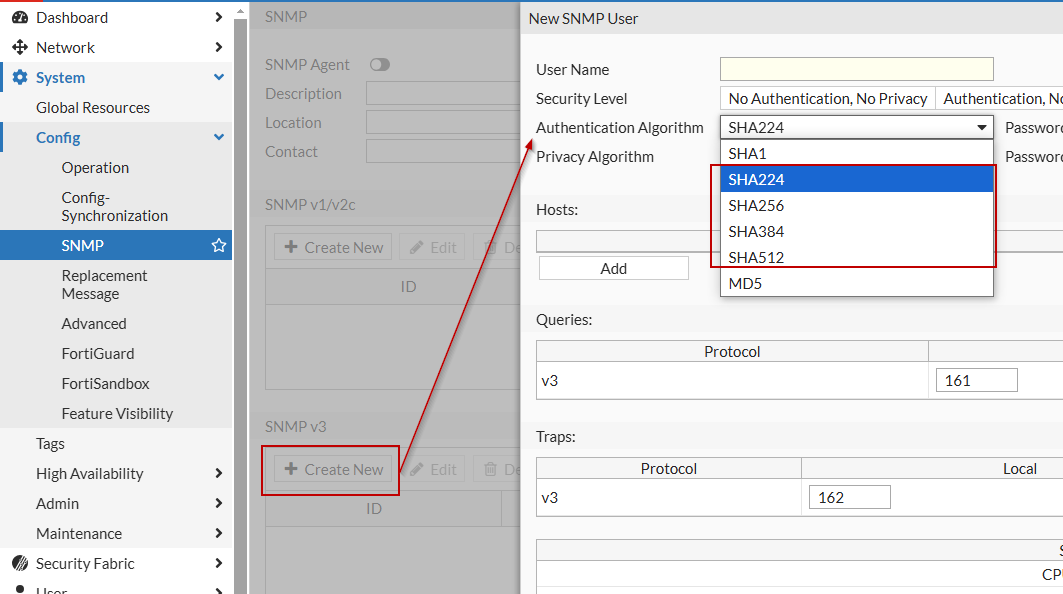Click the SNMP favorite star icon
This screenshot has height=594, width=1063.
point(219,245)
